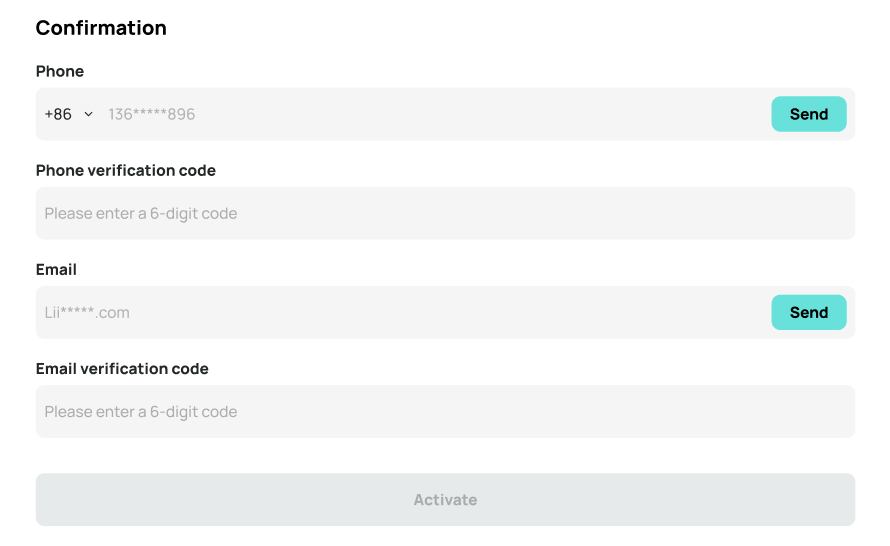Send the email verification code
Viewport: 890px width, 546px height.
(x=808, y=312)
